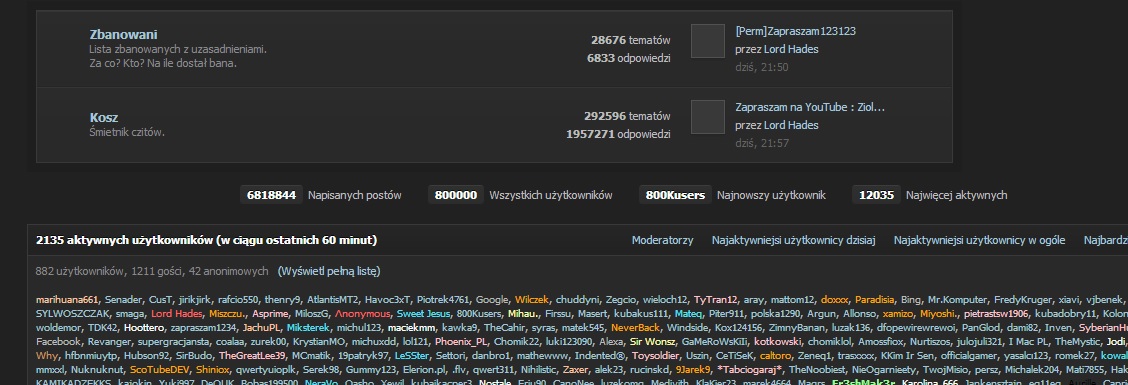Open user Miyoshi. profile

coord(939,314)
